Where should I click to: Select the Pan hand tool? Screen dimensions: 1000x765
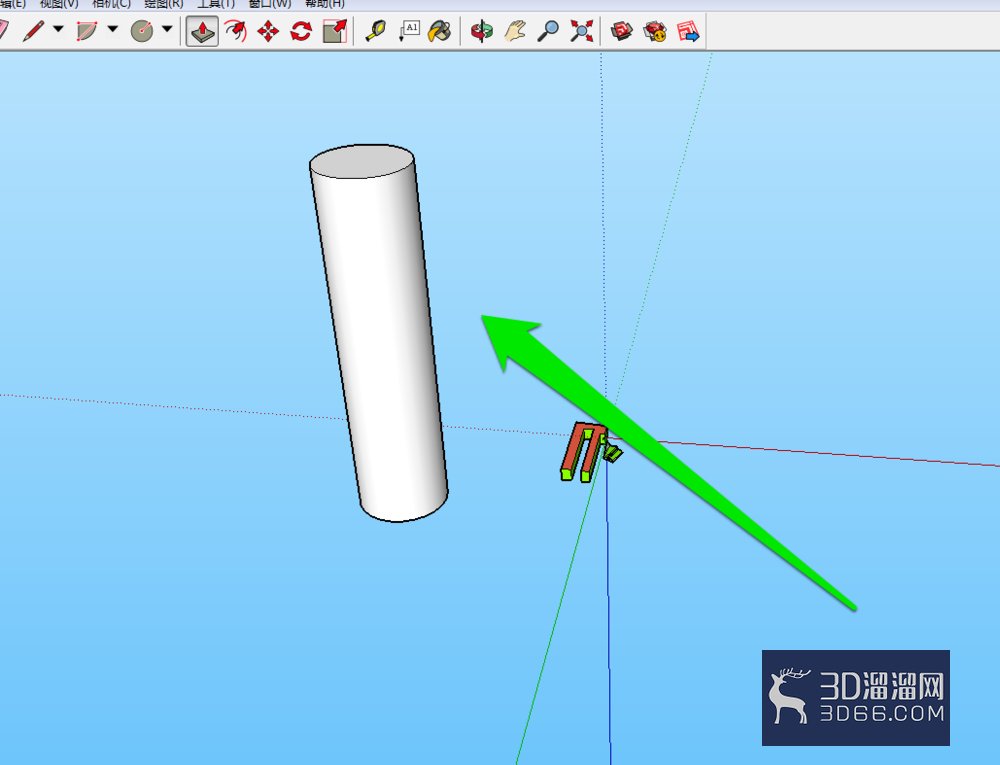click(515, 31)
